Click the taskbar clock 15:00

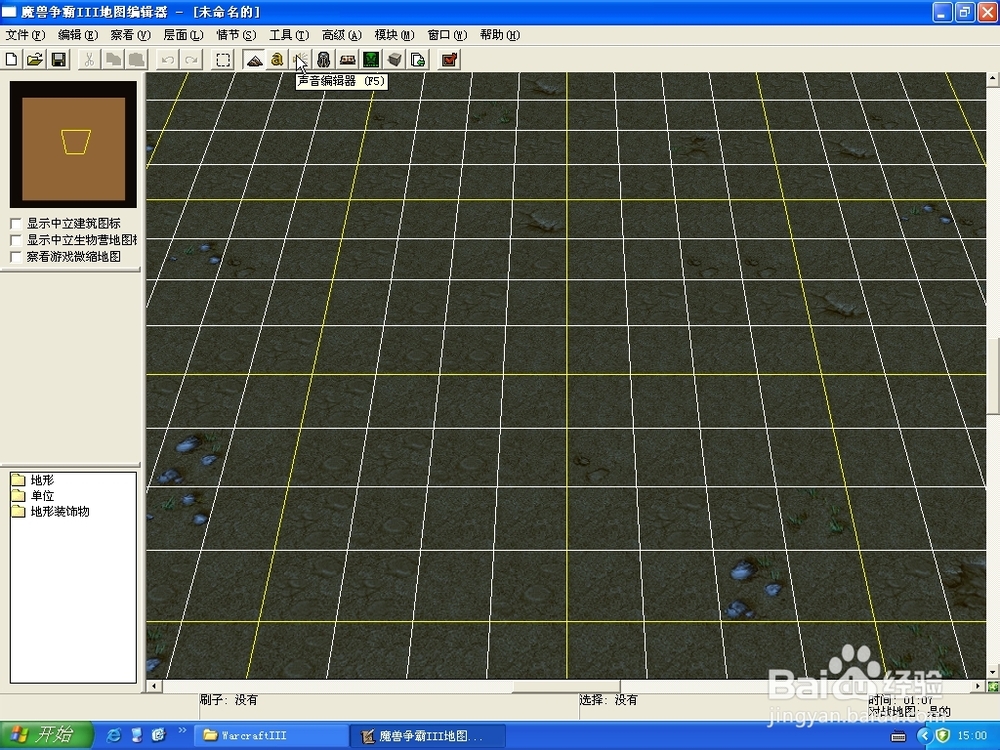tap(973, 736)
